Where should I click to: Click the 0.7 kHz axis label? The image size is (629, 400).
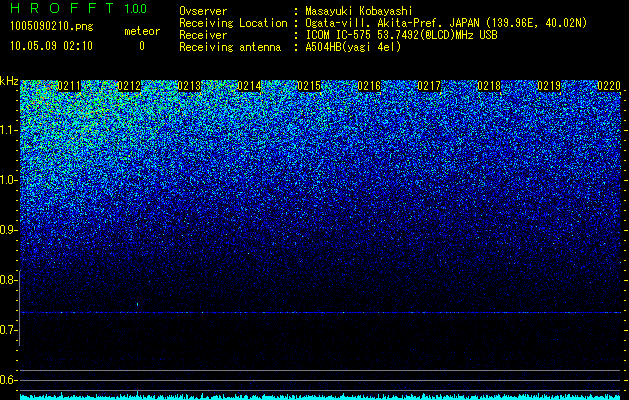pyautogui.click(x=9, y=330)
